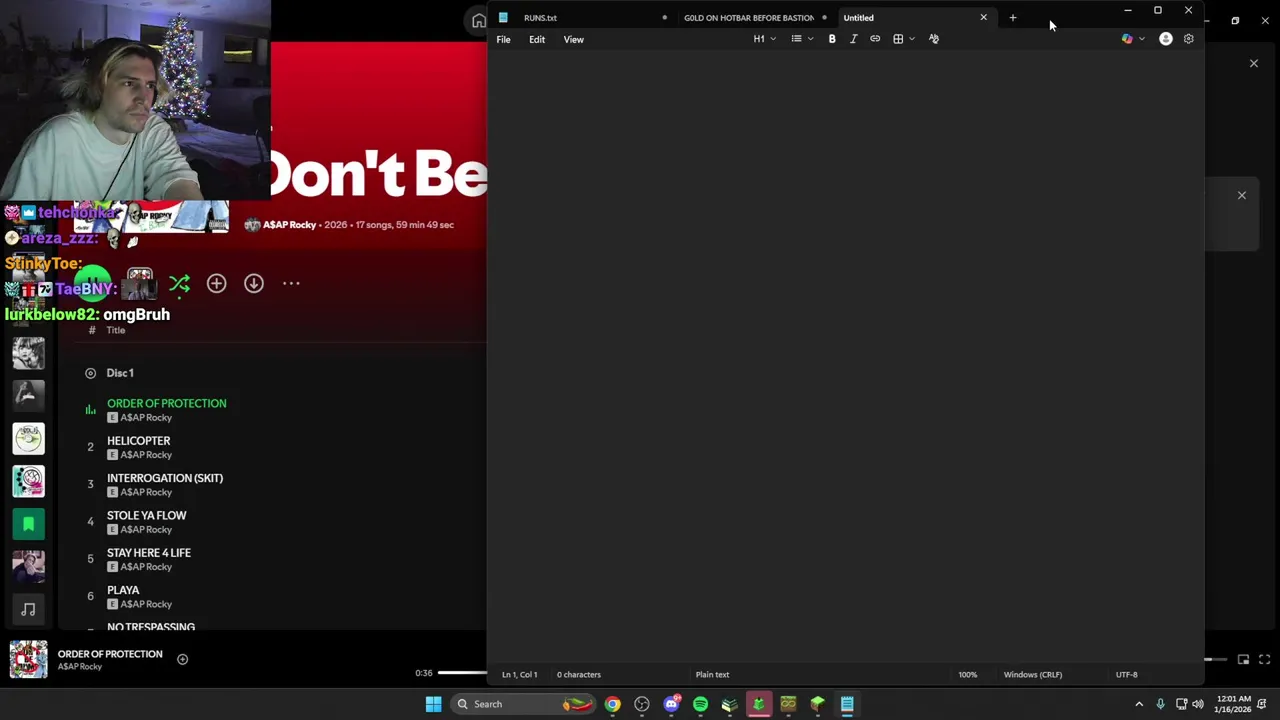Viewport: 1280px width, 720px height.
Task: Toggle bold formatting in Notepad
Action: [x=832, y=39]
